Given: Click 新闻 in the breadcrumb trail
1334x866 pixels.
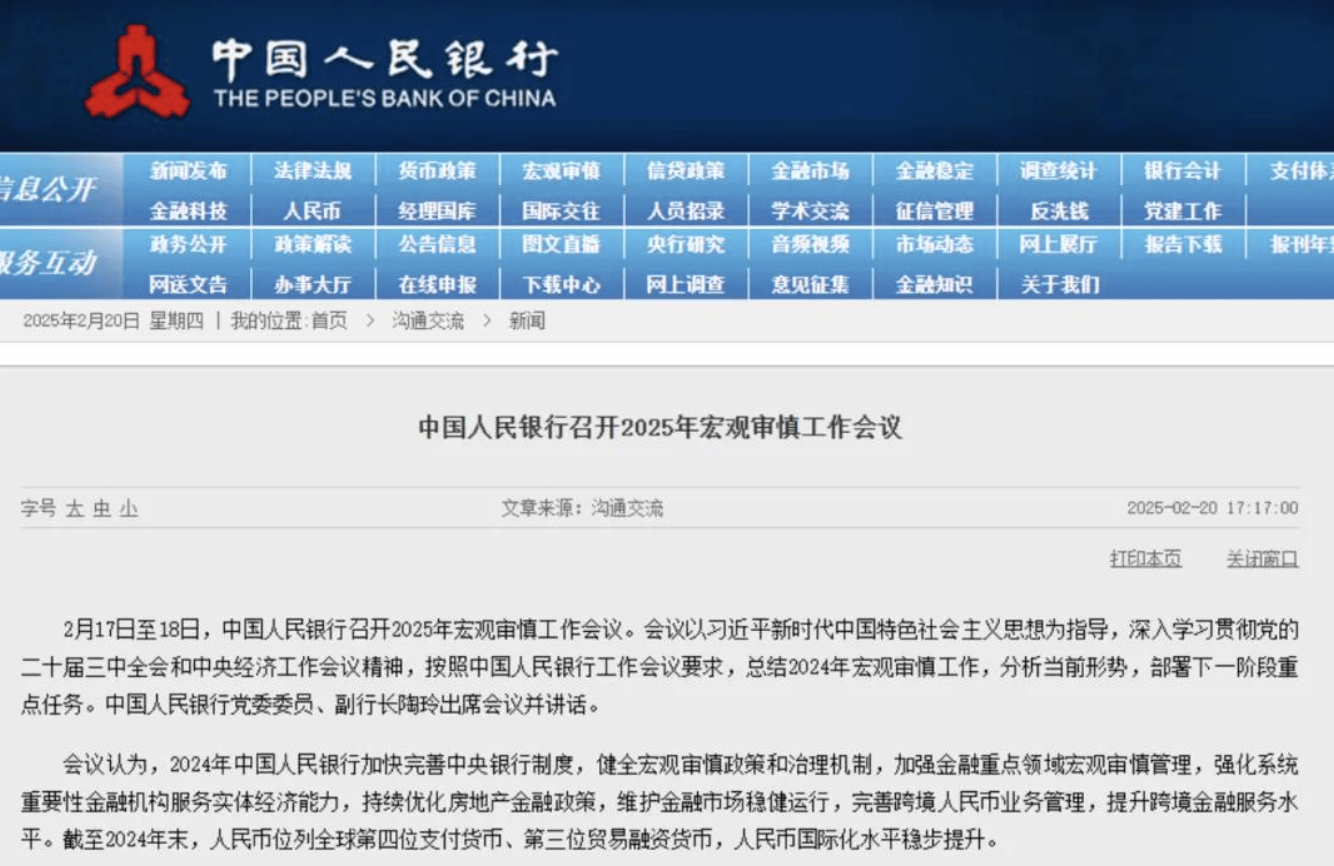Looking at the screenshot, I should [x=527, y=321].
